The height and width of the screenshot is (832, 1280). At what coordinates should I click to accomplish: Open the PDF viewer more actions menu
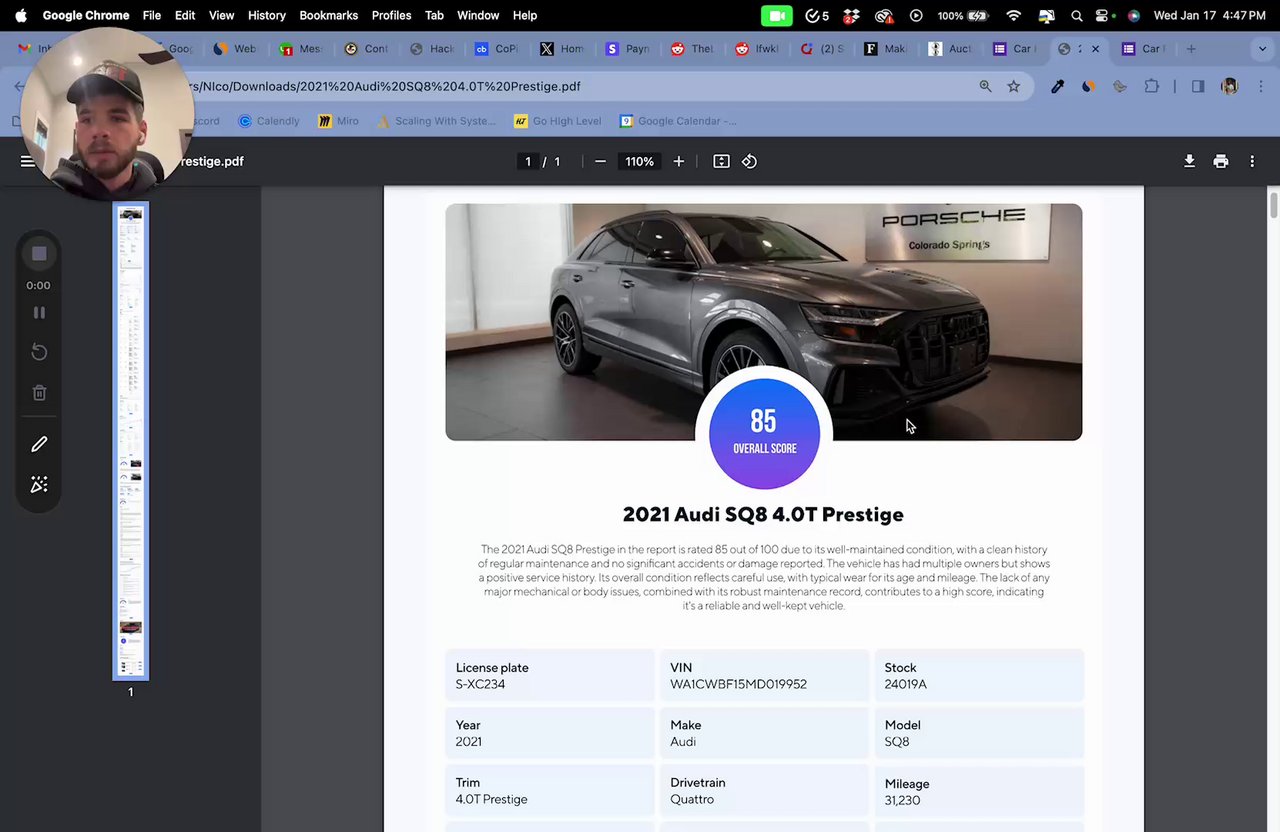click(x=1252, y=161)
